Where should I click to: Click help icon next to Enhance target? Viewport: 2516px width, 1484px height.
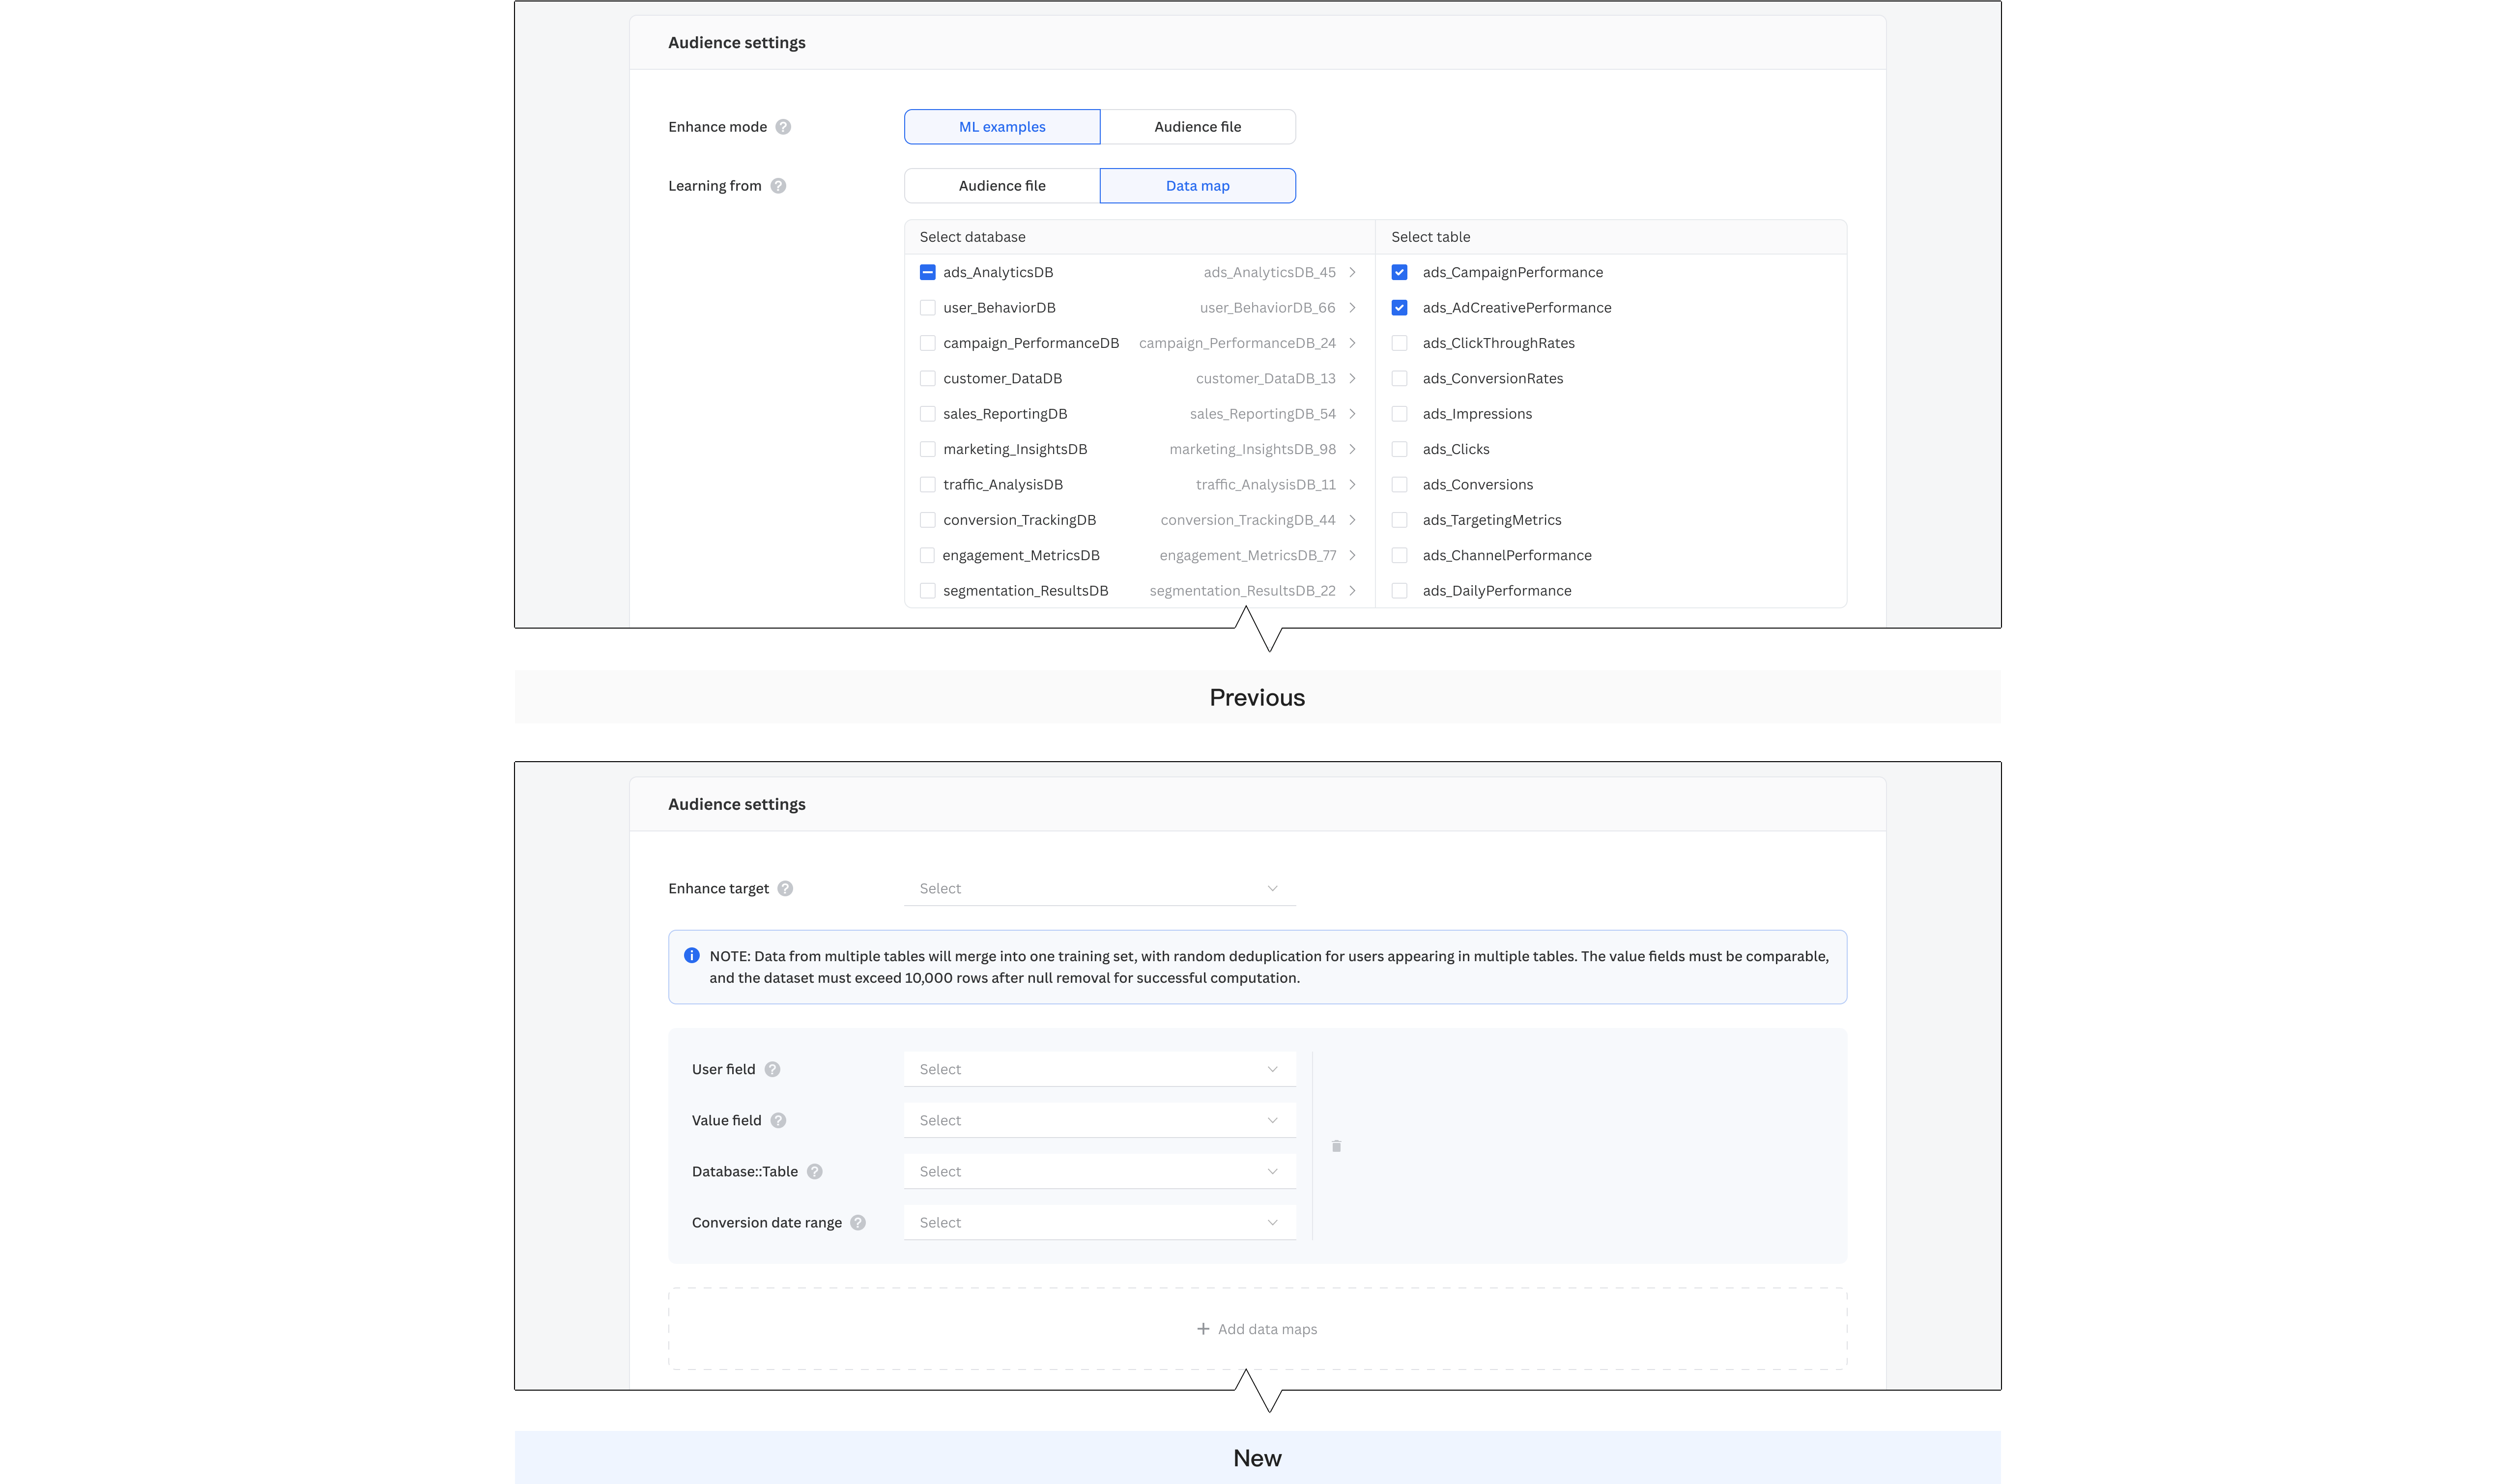pyautogui.click(x=785, y=889)
